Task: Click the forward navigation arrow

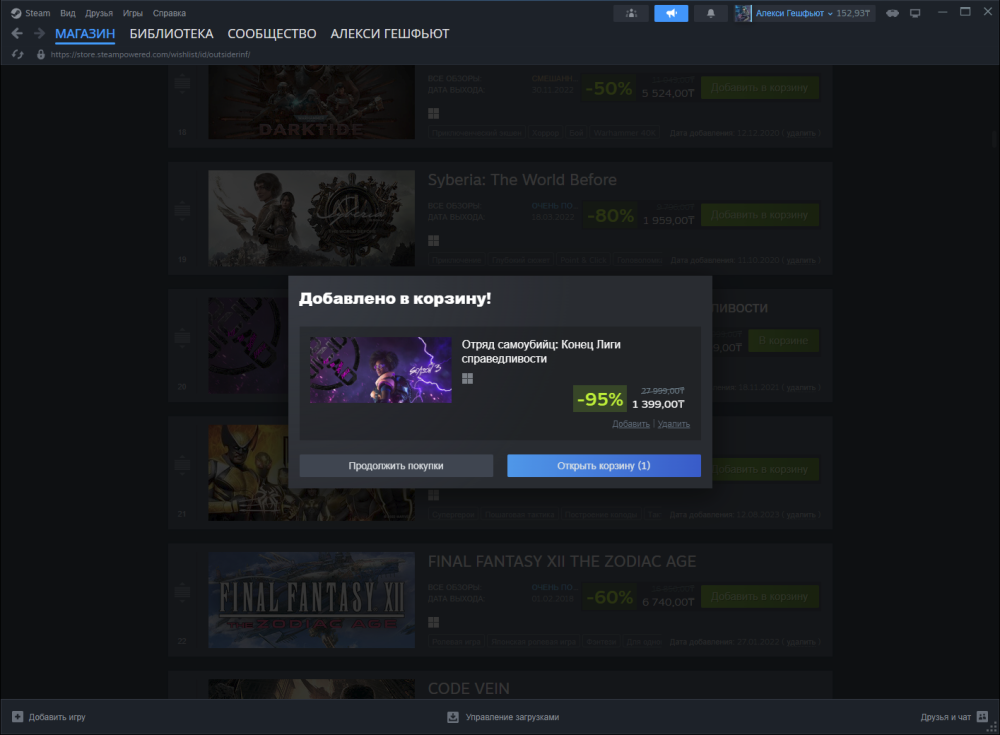Action: tap(39, 34)
